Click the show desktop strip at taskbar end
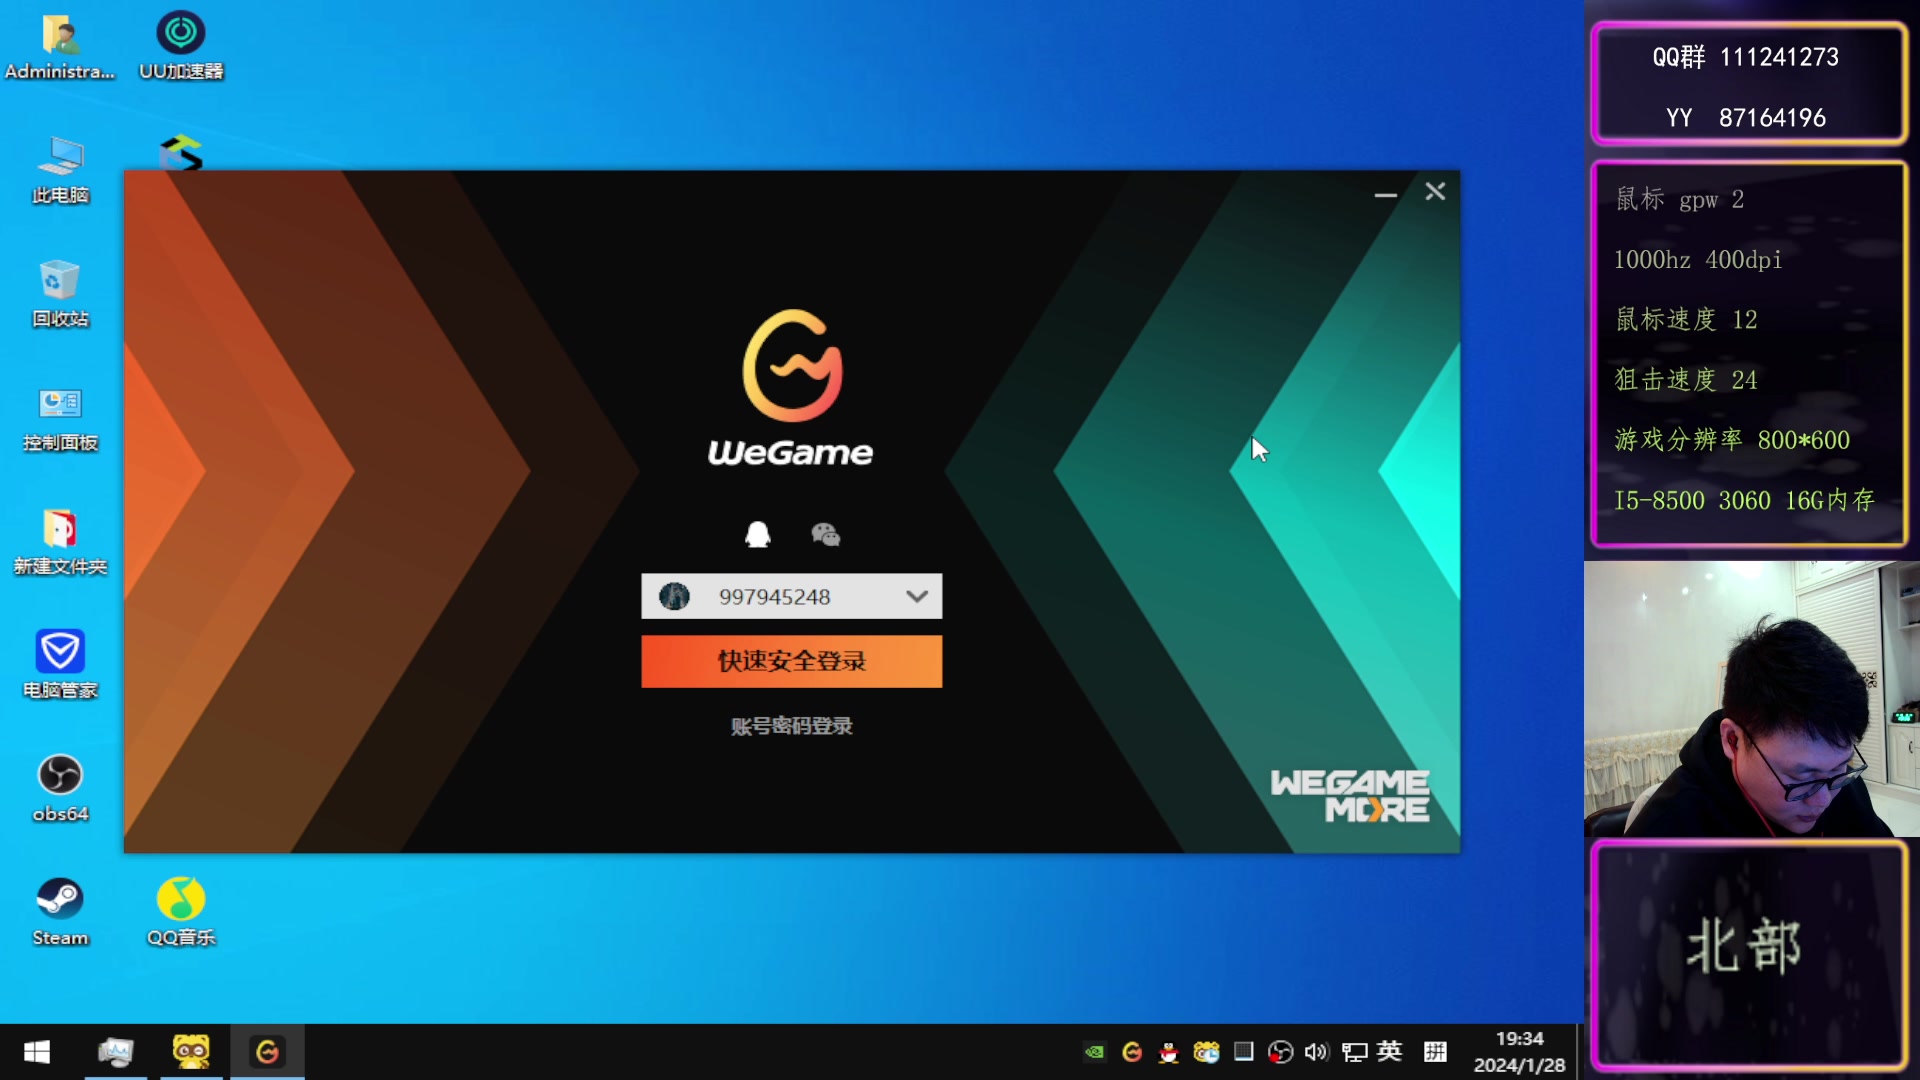 point(1579,1052)
